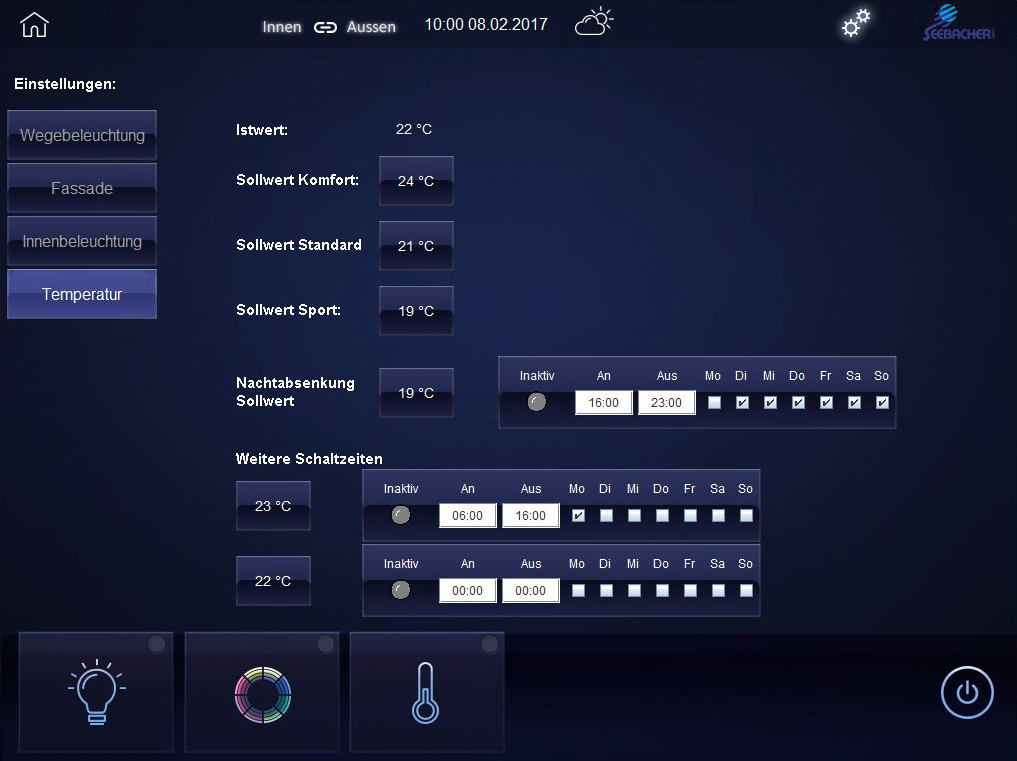
Task: Open the weather cloud-sun icon
Action: (594, 23)
